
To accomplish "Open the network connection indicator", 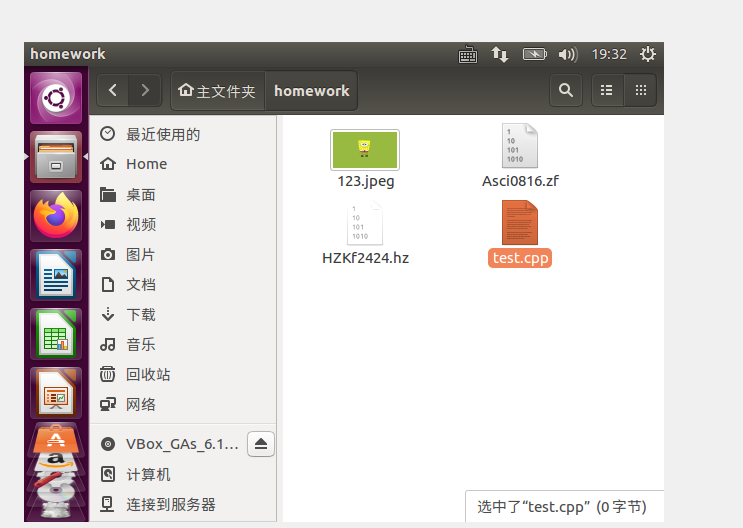I will pyautogui.click(x=499, y=55).
